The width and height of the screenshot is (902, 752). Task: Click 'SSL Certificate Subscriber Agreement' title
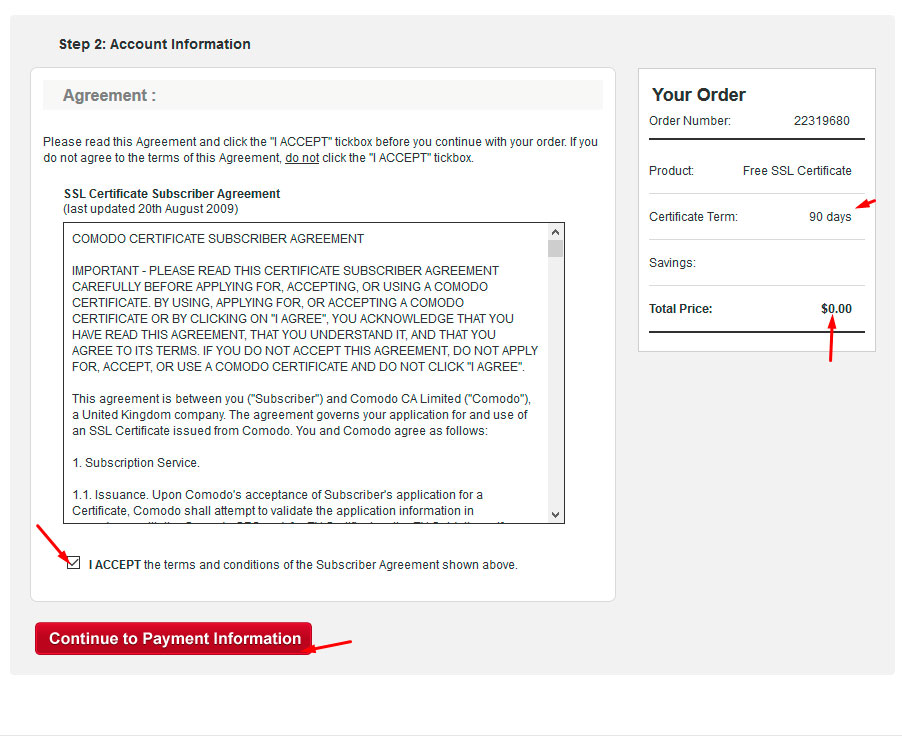tap(172, 194)
